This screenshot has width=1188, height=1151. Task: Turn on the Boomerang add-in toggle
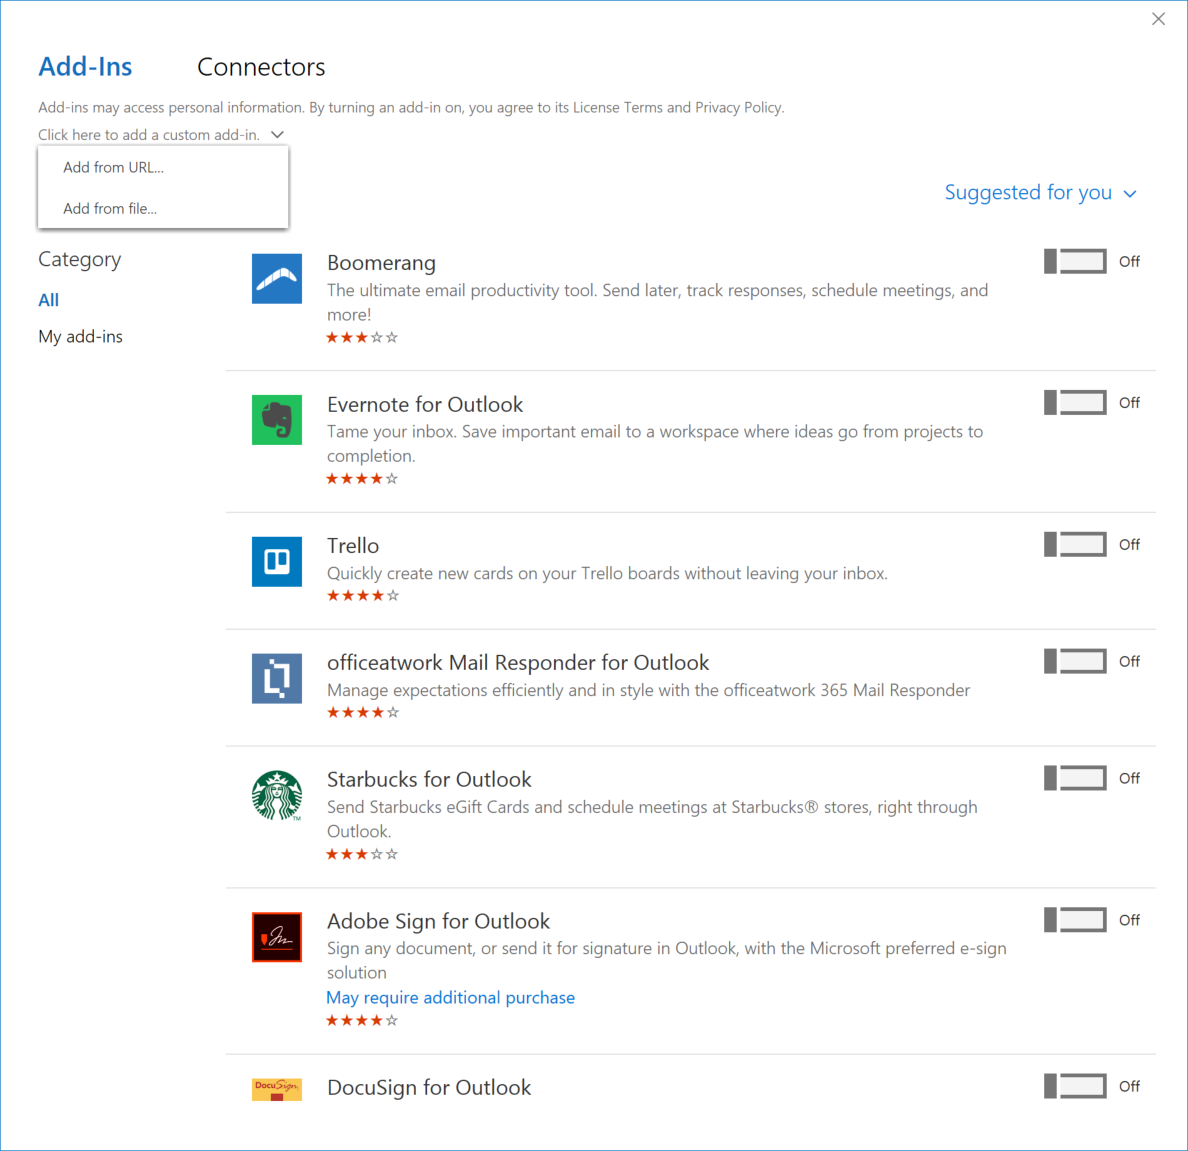tap(1075, 262)
